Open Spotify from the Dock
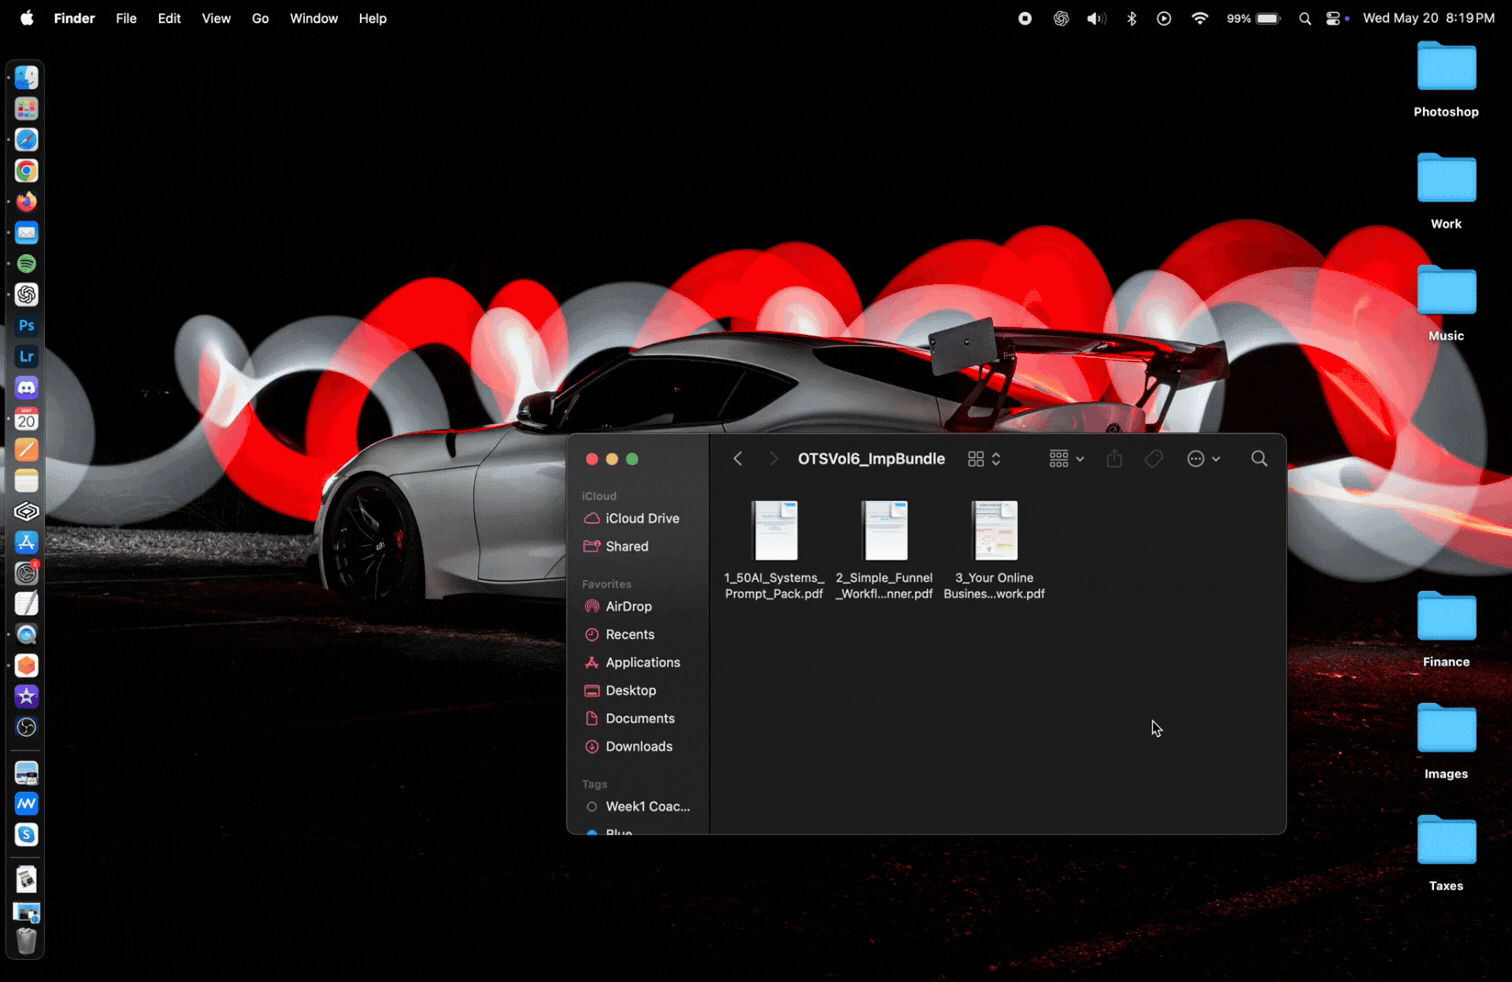The height and width of the screenshot is (982, 1512). [27, 264]
